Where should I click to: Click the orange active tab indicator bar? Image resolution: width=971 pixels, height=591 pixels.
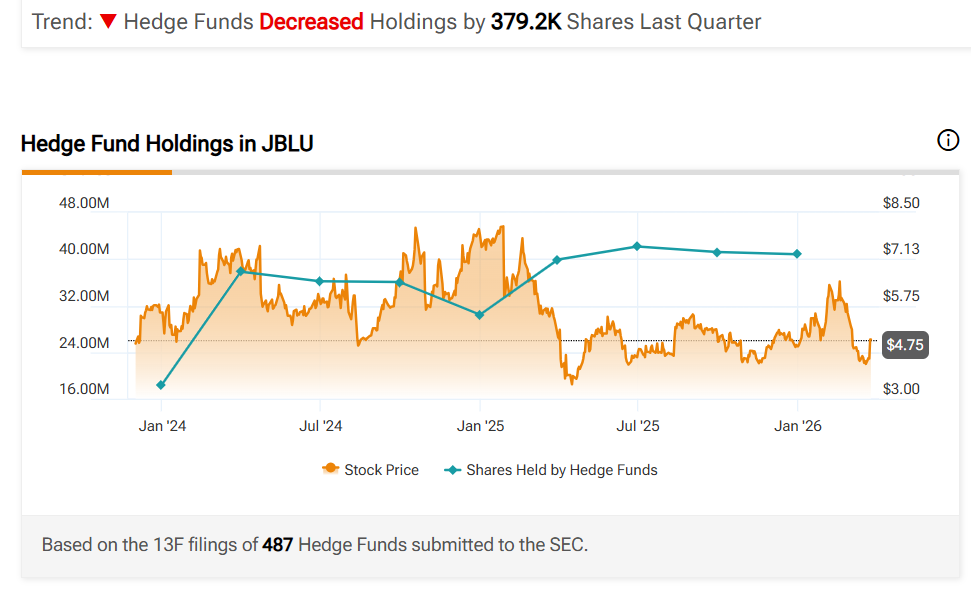(97, 172)
